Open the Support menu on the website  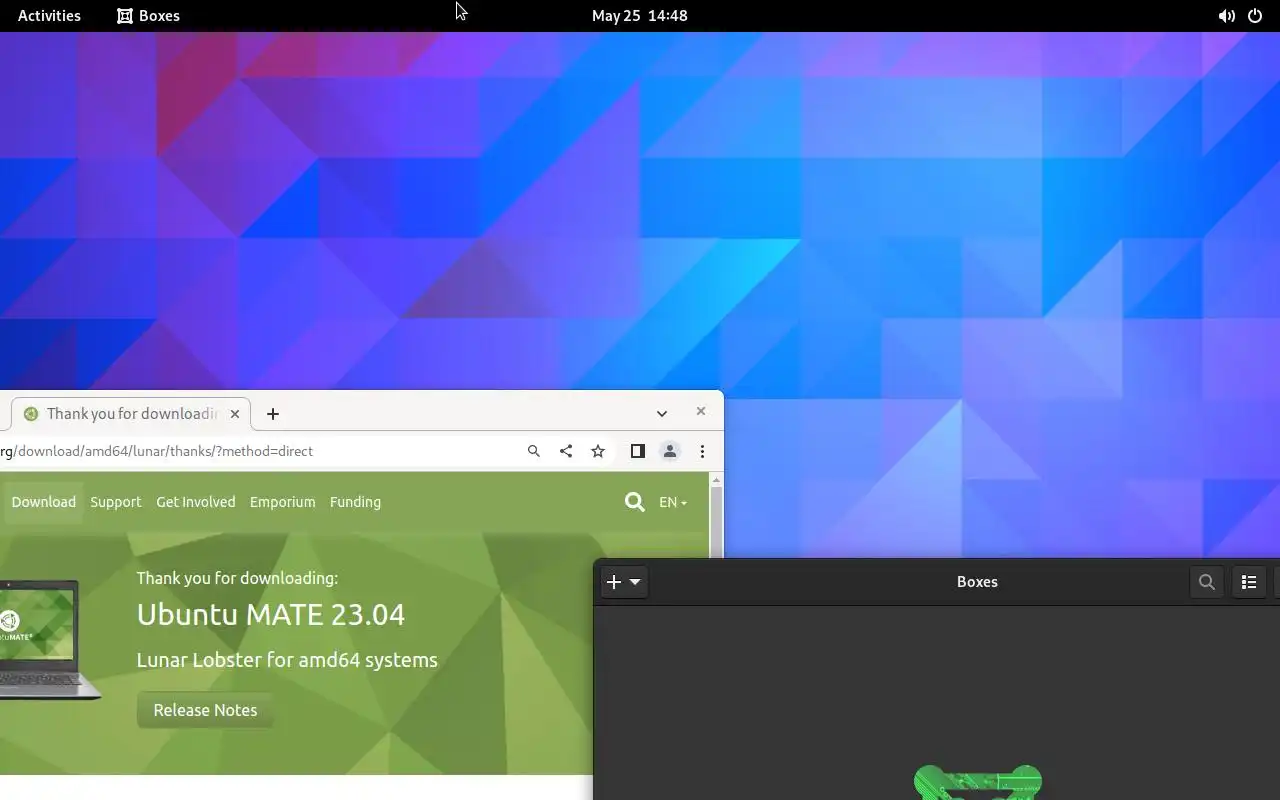tap(116, 502)
